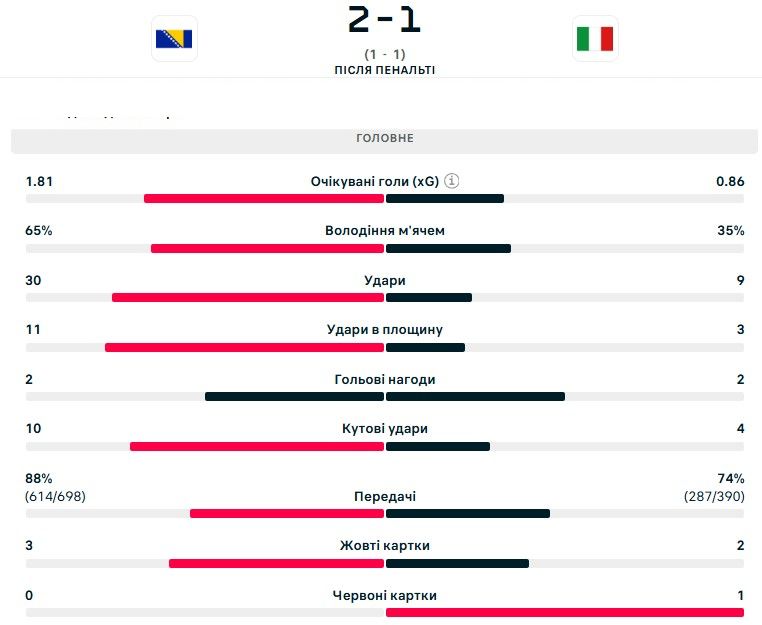Viewport: 762px width, 625px height.
Task: Click the red Удари bar
Action: [248, 297]
